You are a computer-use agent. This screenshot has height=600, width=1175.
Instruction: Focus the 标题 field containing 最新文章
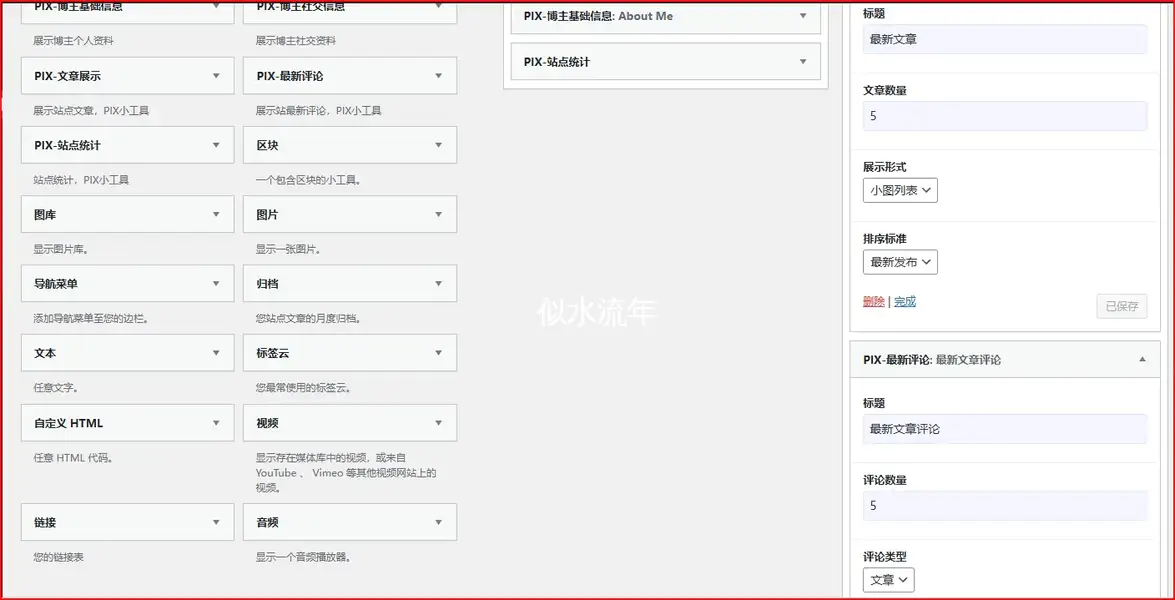[1005, 39]
